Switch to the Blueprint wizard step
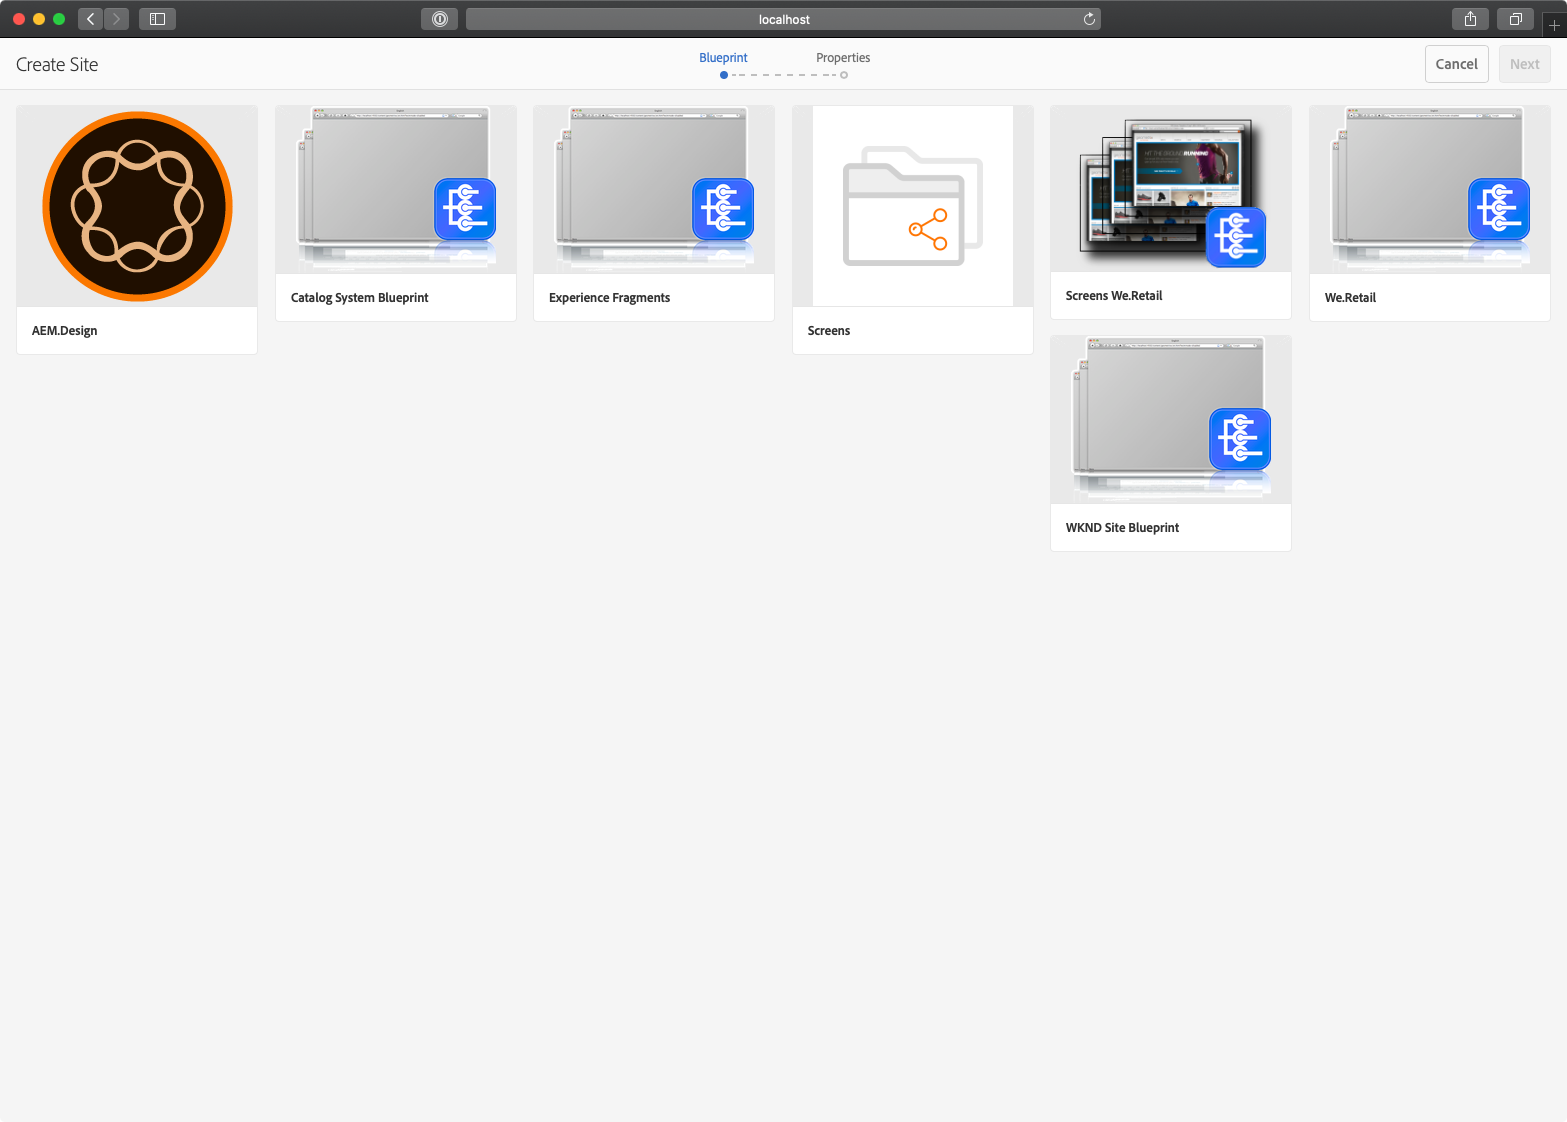The width and height of the screenshot is (1567, 1122). point(724,58)
